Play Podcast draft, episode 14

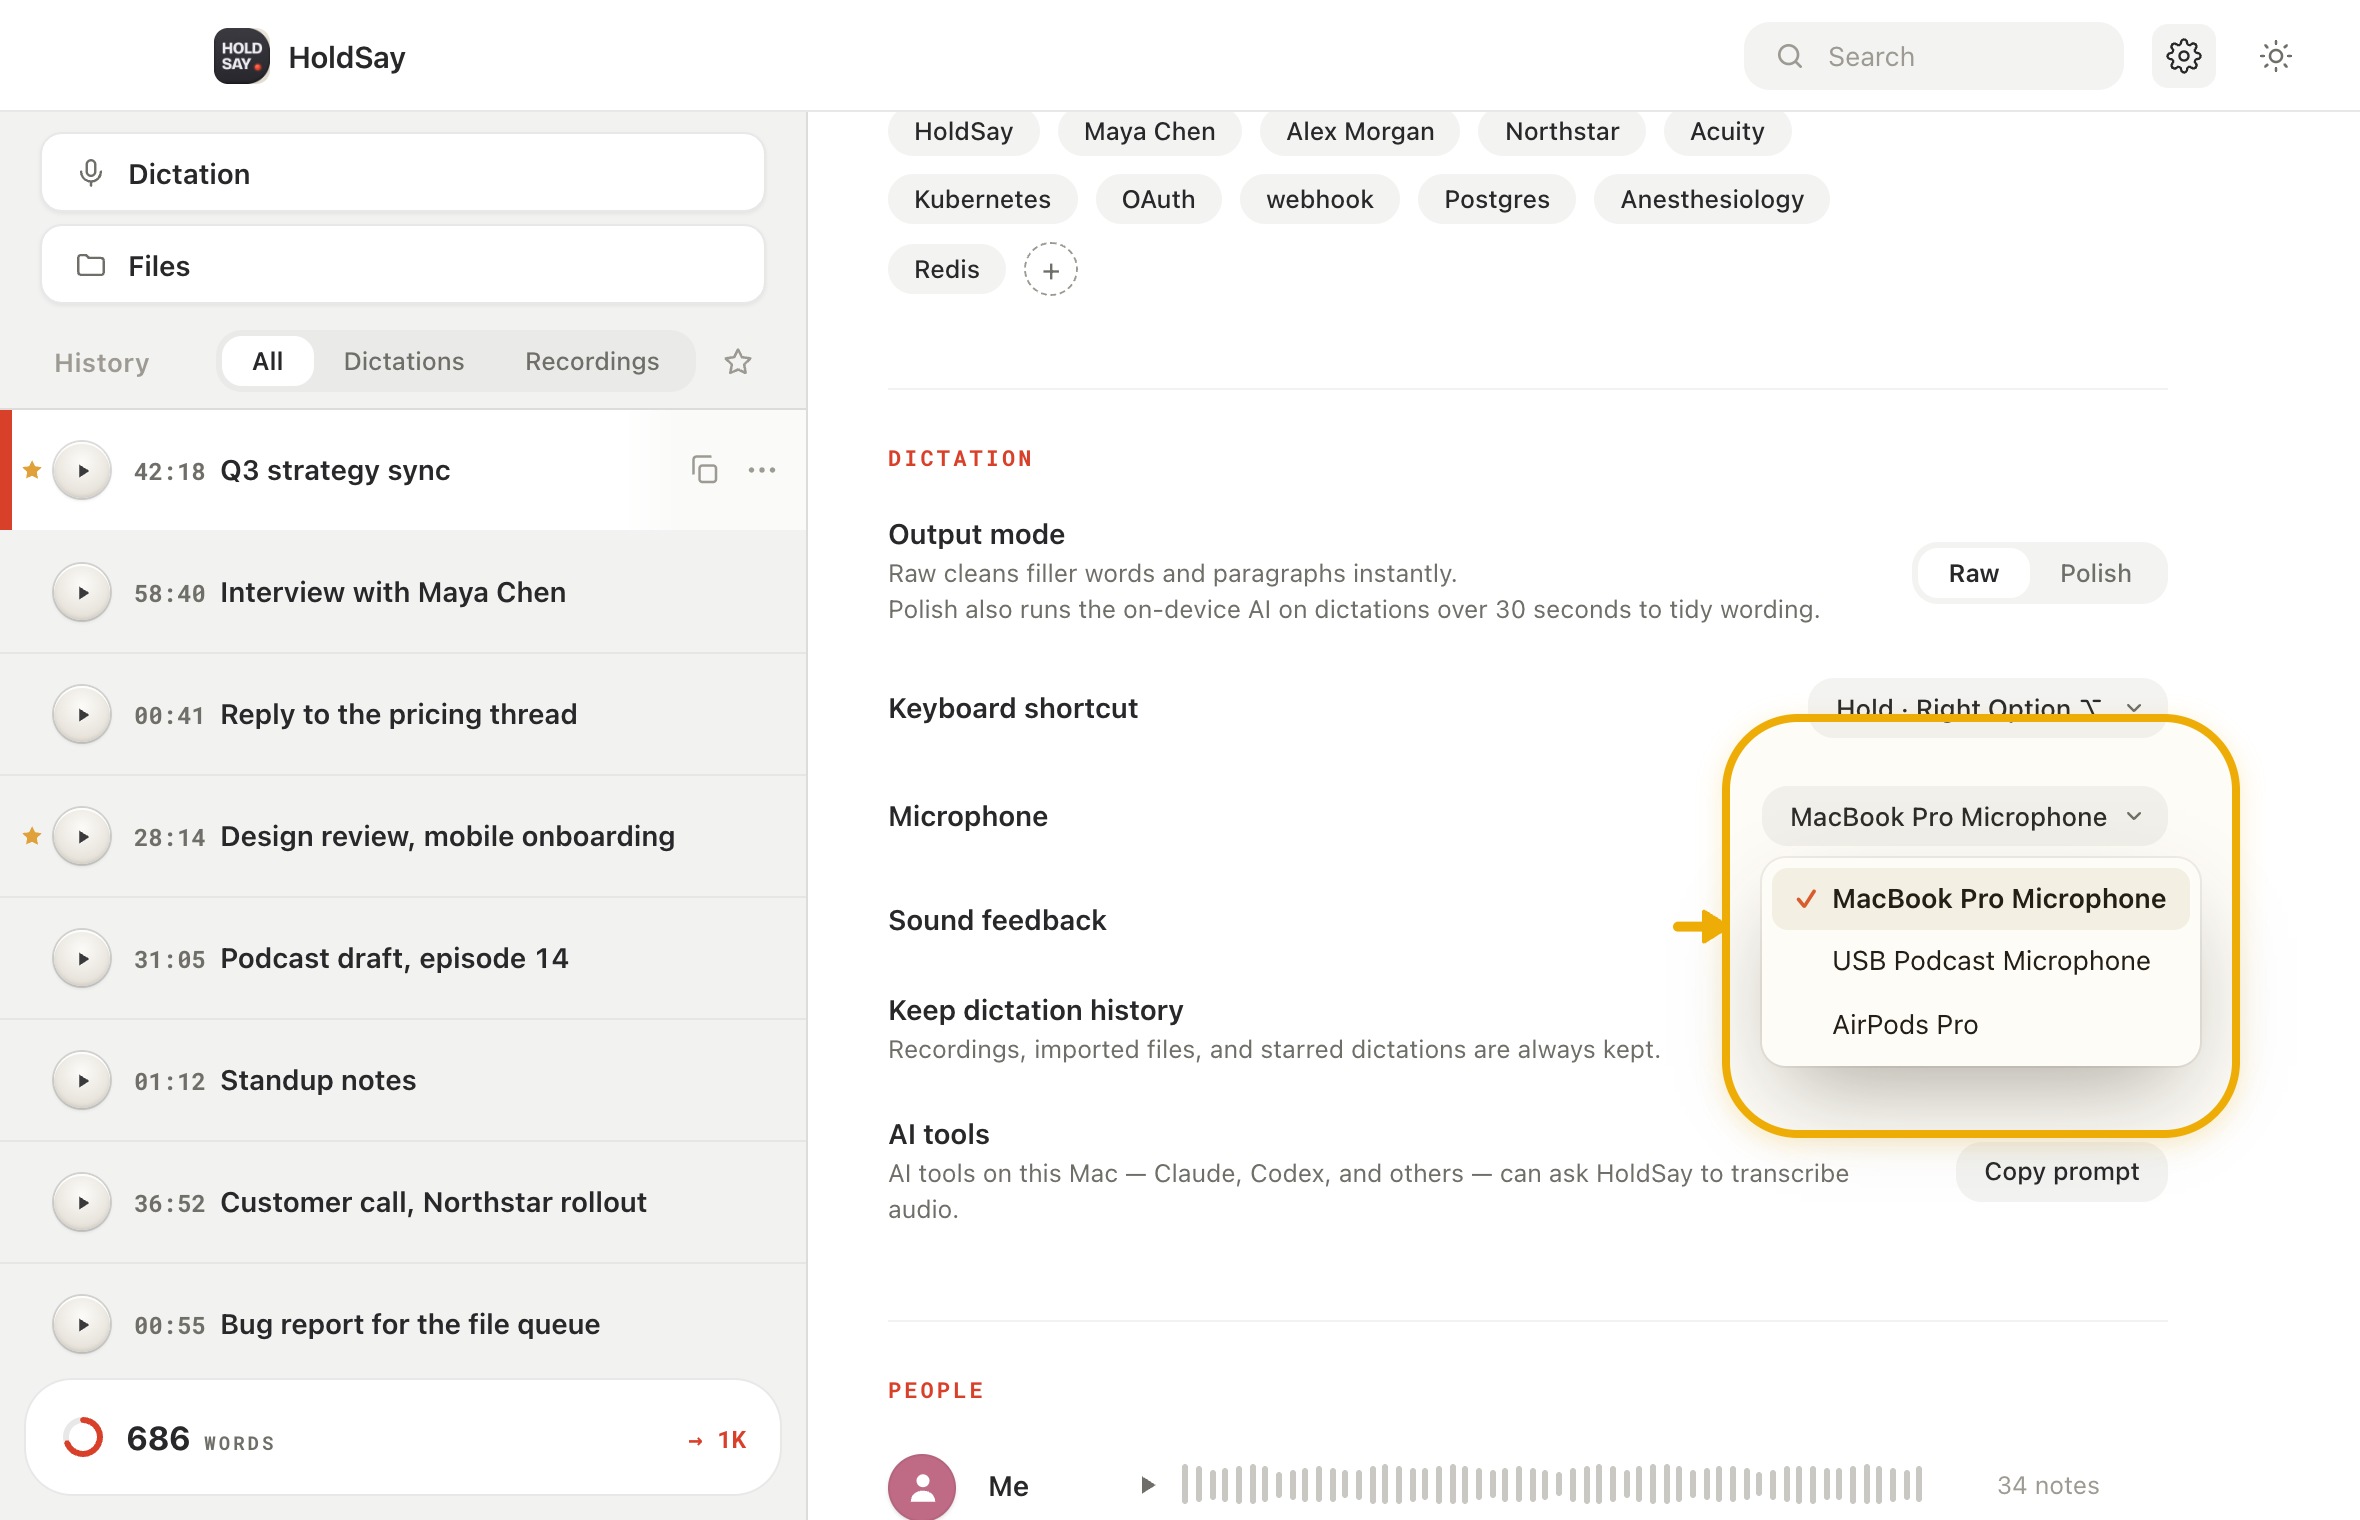pos(82,958)
